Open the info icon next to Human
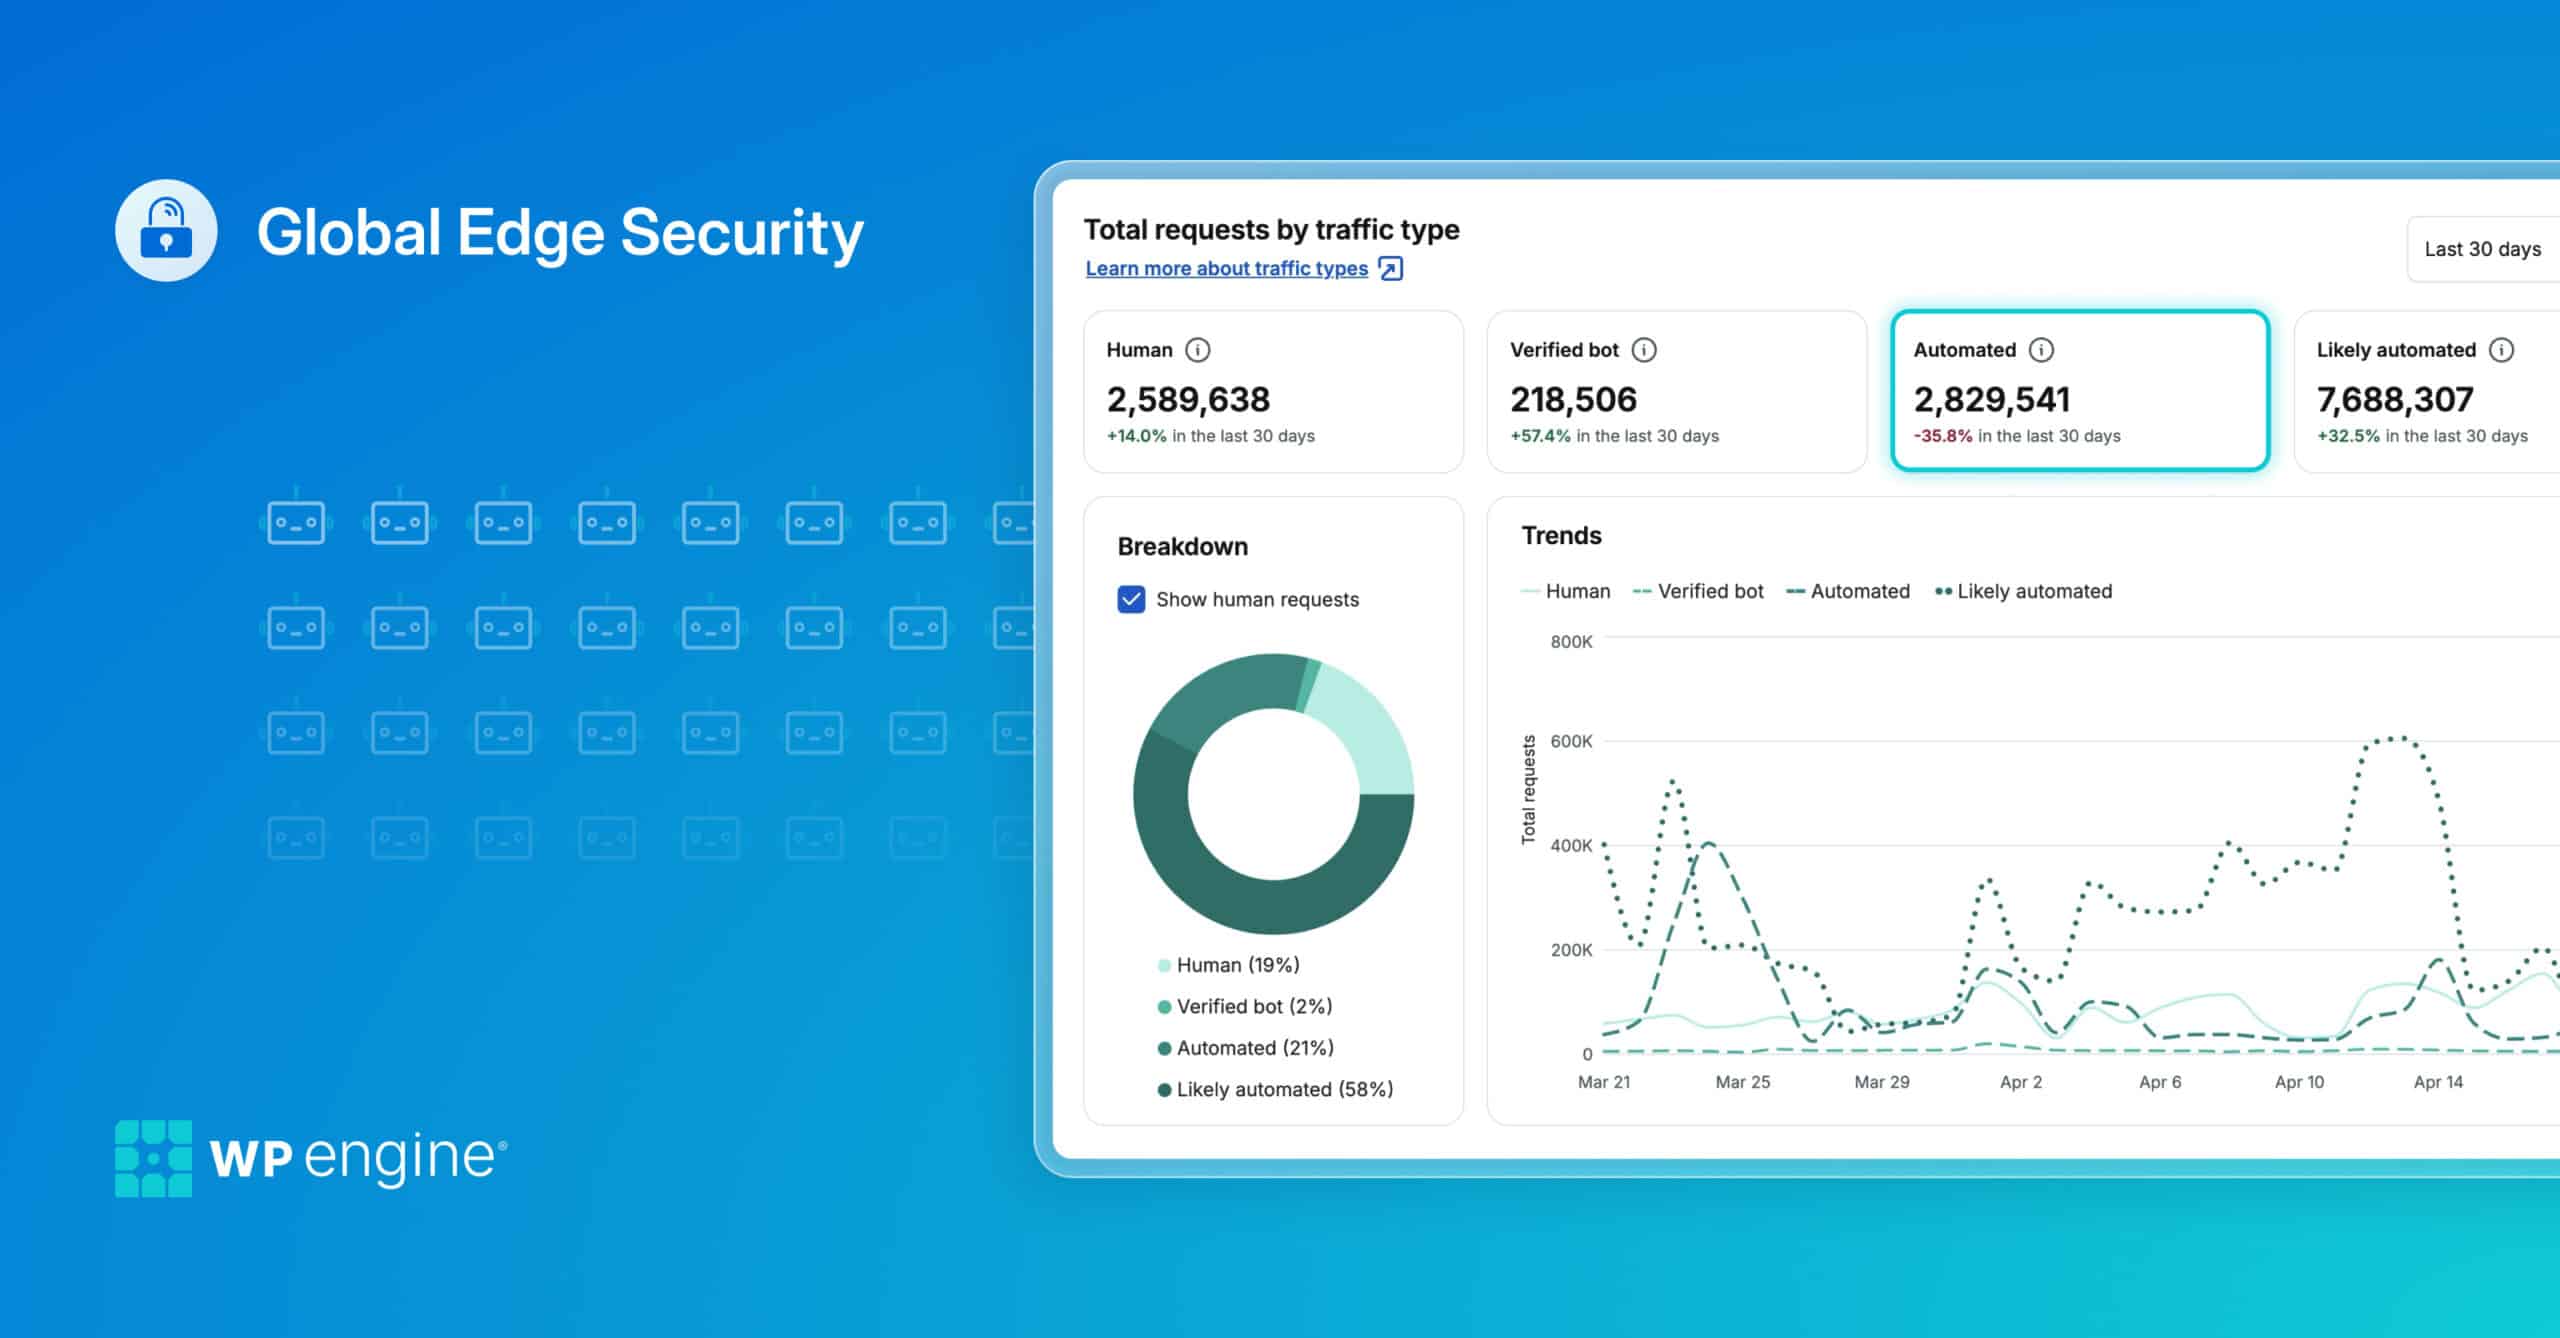 [1197, 350]
